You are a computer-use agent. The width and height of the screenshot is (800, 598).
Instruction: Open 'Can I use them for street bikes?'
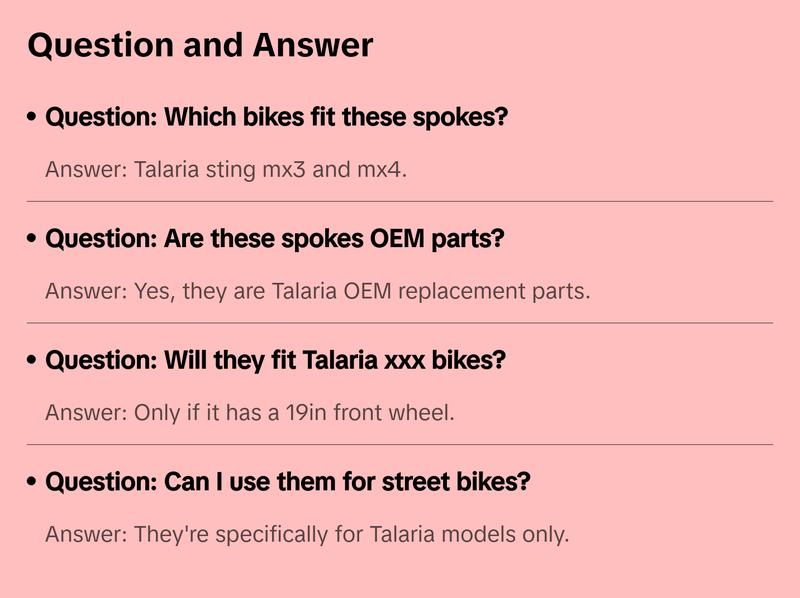pyautogui.click(x=288, y=483)
